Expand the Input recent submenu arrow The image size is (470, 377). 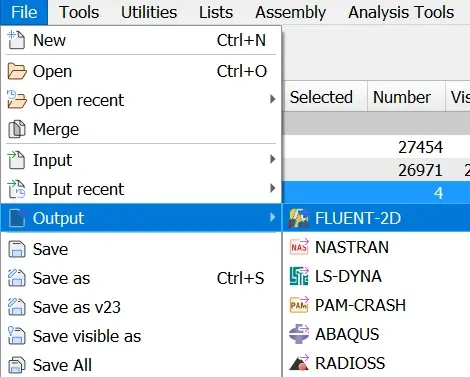[273, 188]
